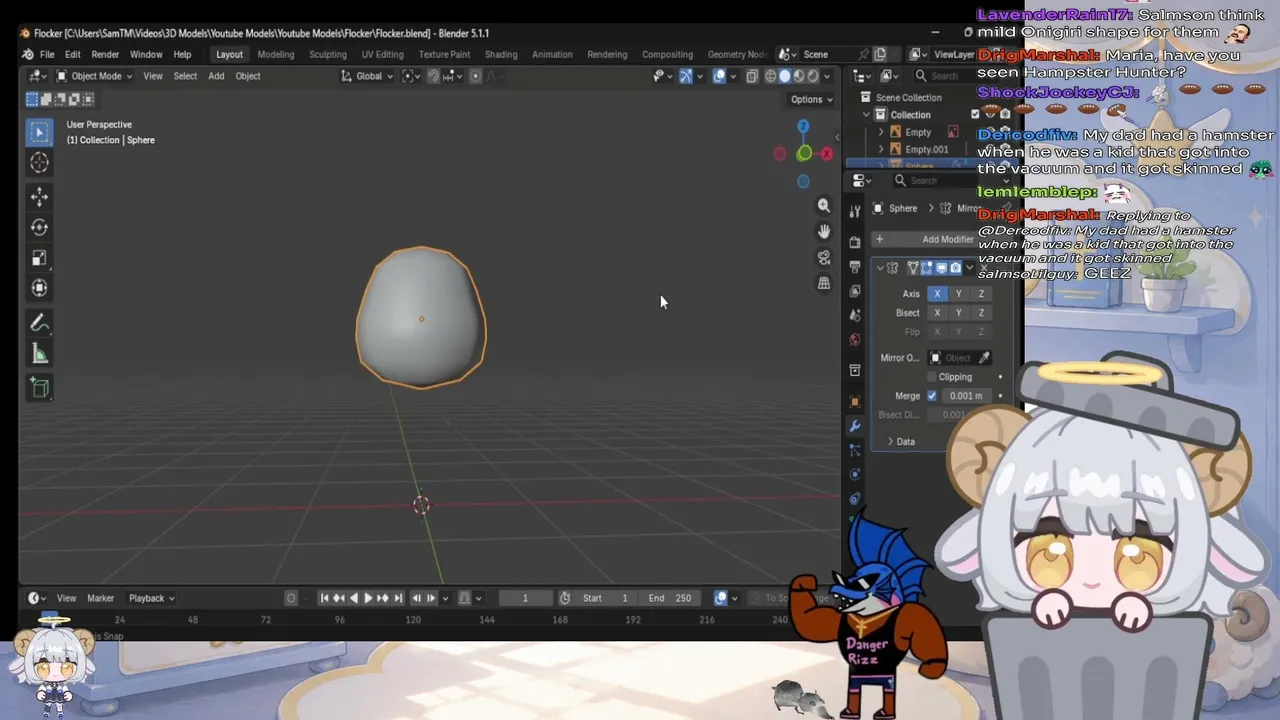Select the Measure tool
This screenshot has width=1280, height=720.
(39, 353)
